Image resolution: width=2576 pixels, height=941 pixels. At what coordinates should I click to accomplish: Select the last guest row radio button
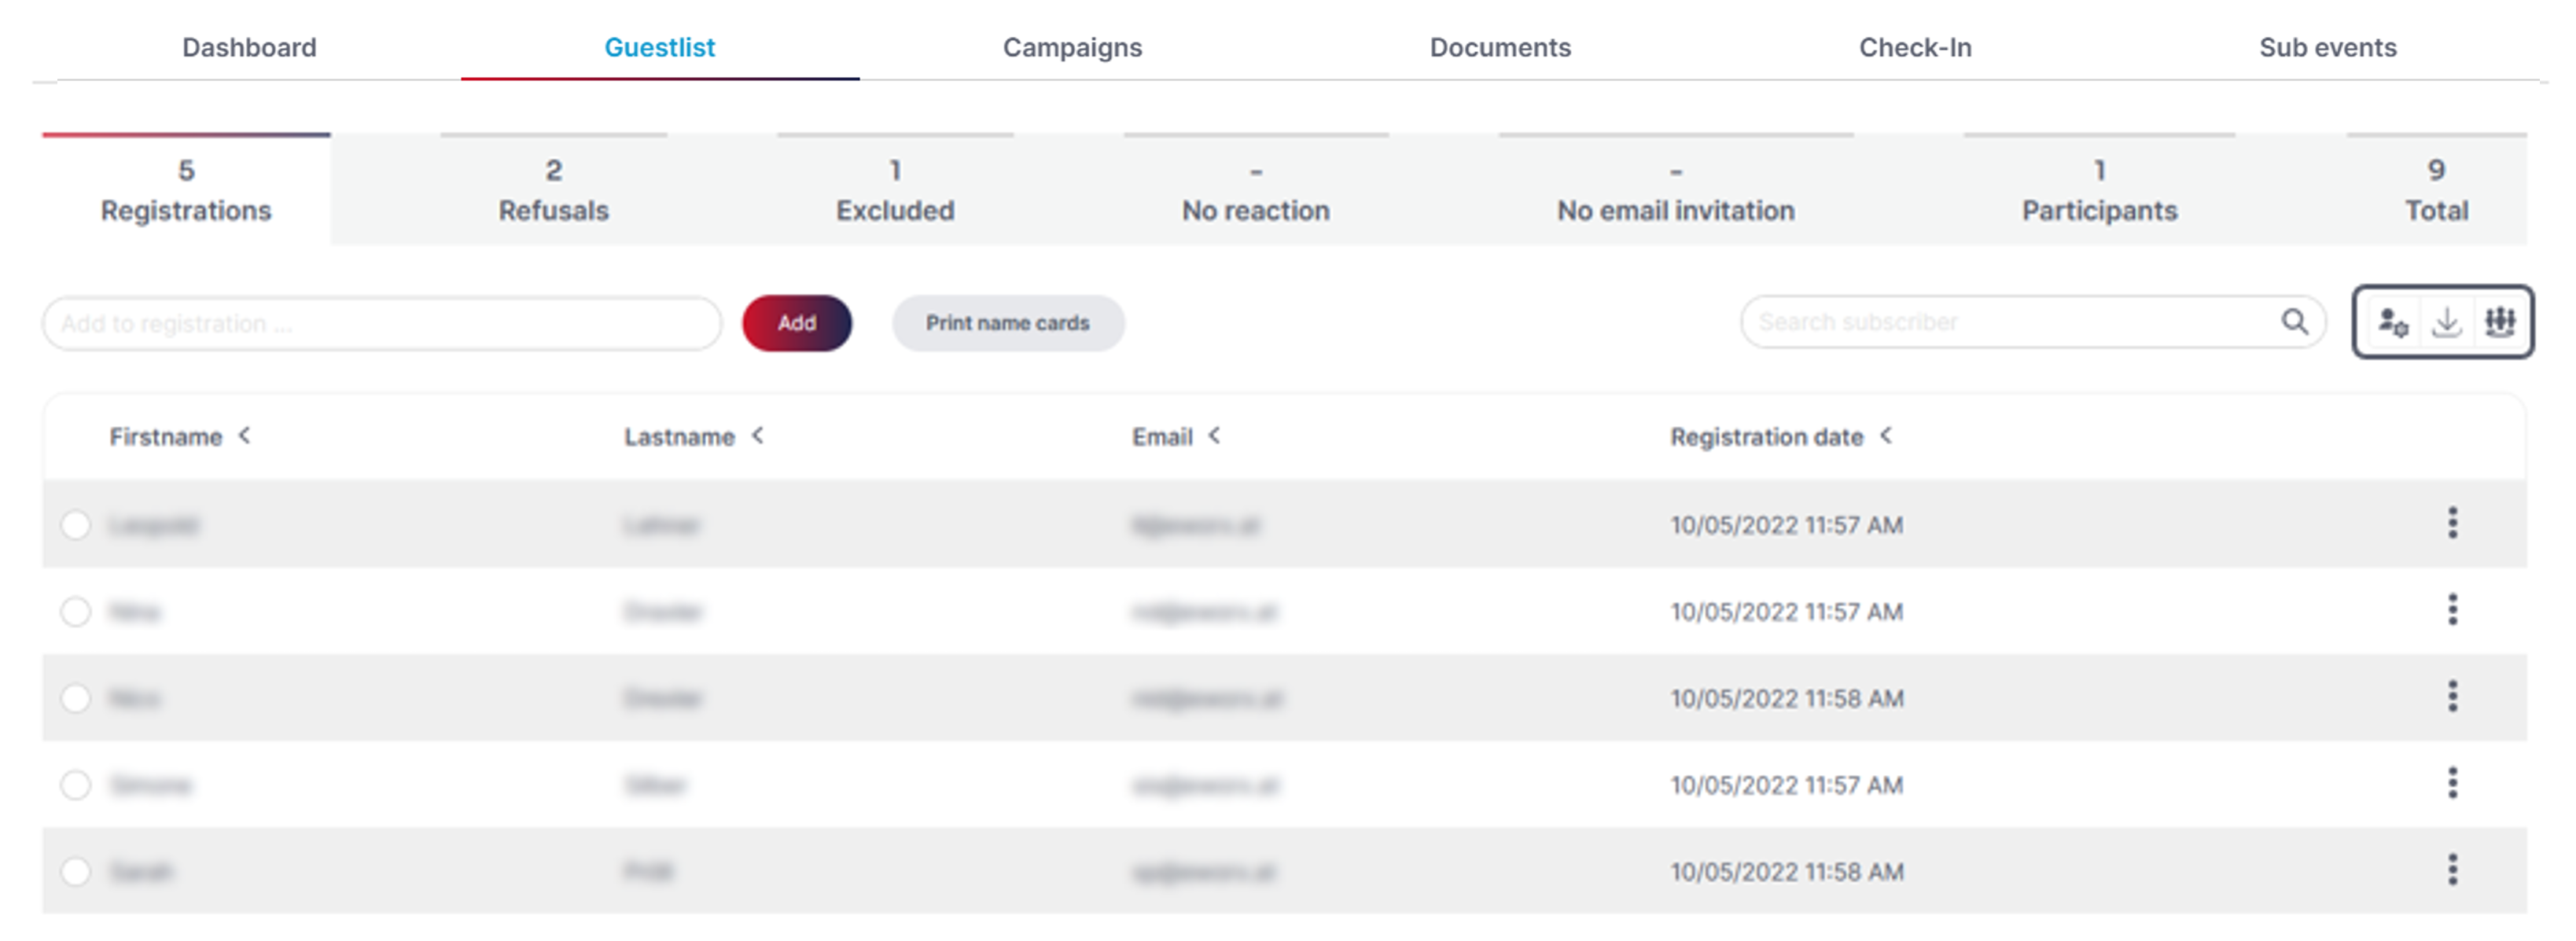[x=76, y=872]
